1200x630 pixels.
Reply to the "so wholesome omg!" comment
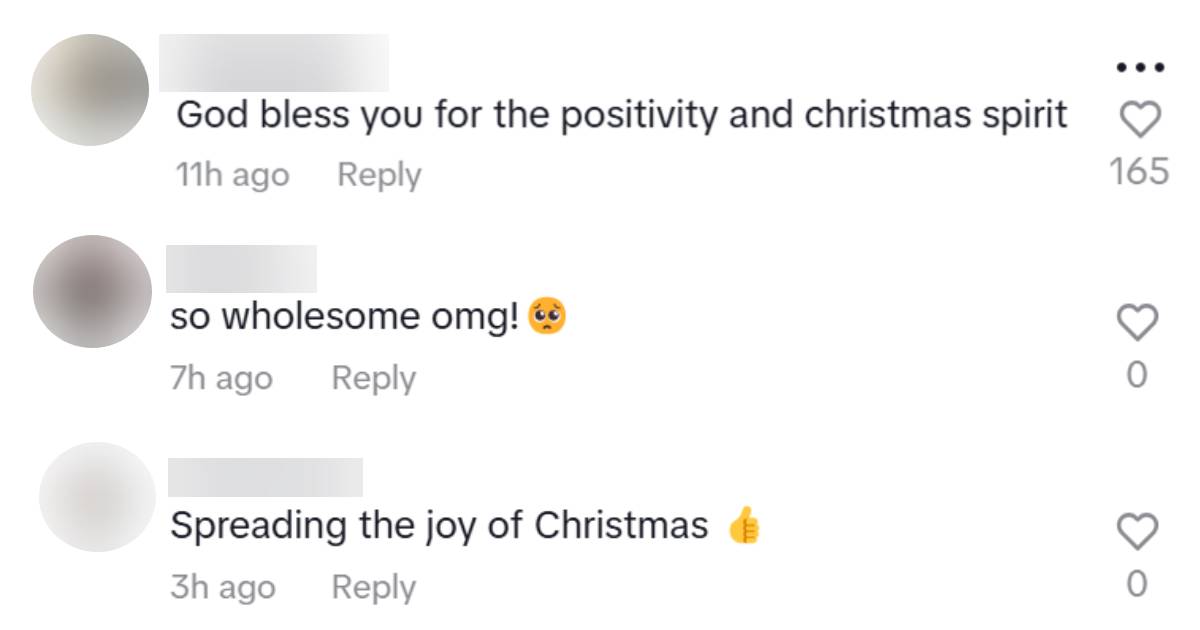click(x=373, y=379)
